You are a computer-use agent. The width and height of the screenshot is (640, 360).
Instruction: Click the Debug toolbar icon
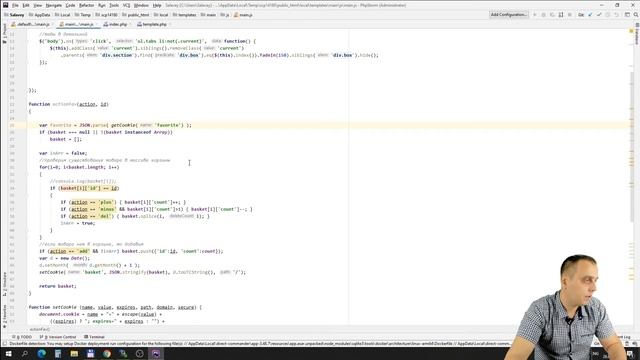coord(543,15)
